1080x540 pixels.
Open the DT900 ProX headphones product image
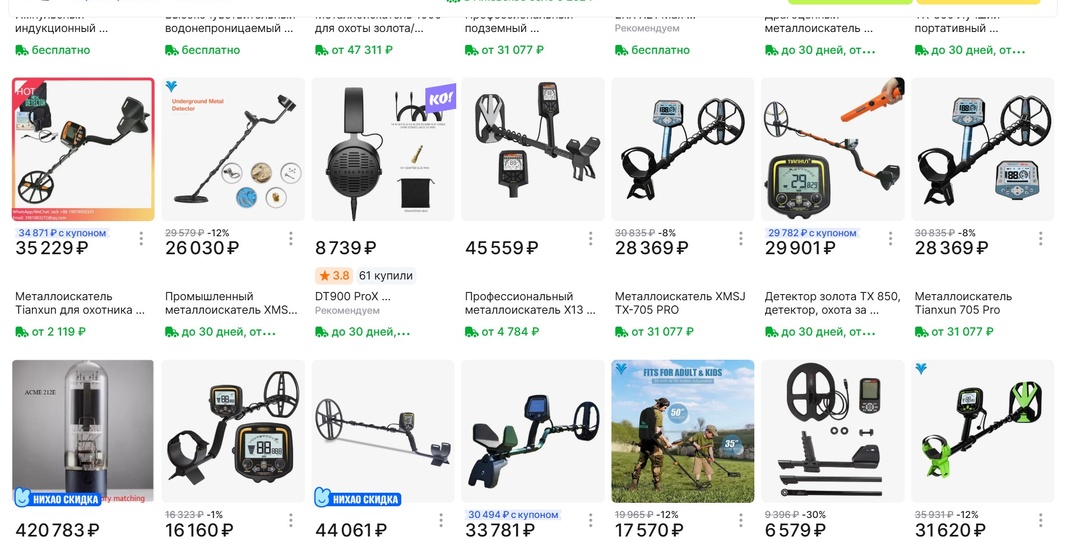pos(383,149)
